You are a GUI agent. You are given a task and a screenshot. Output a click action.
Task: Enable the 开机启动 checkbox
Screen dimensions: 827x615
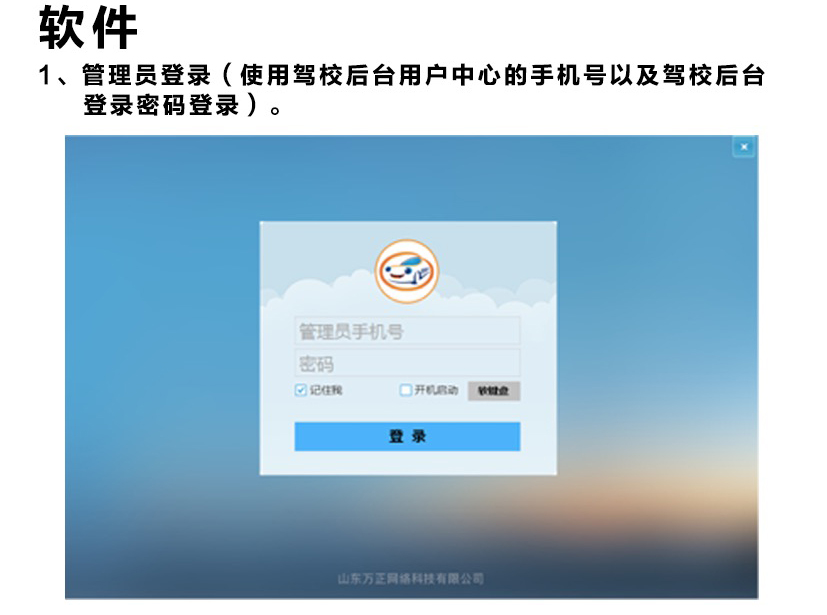pyautogui.click(x=406, y=390)
